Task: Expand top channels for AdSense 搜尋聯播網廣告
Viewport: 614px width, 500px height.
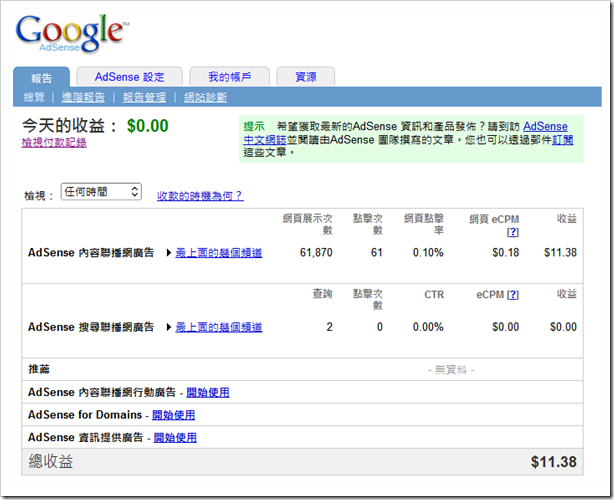Action: click(x=219, y=327)
